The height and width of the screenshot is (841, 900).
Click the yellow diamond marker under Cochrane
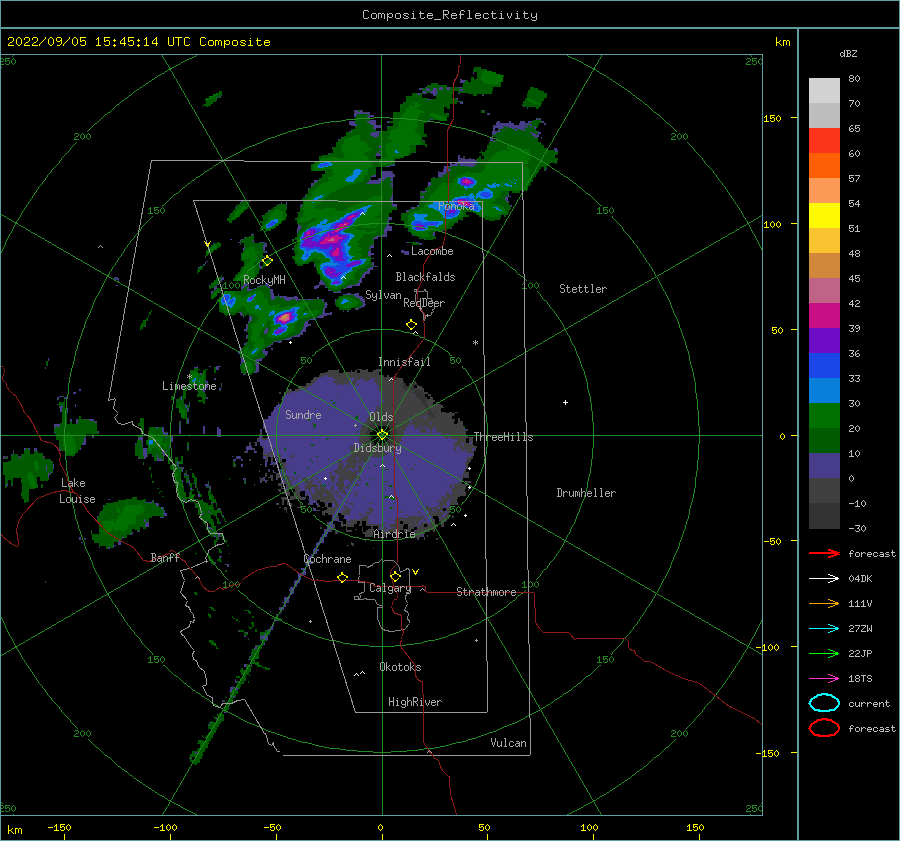tap(342, 577)
